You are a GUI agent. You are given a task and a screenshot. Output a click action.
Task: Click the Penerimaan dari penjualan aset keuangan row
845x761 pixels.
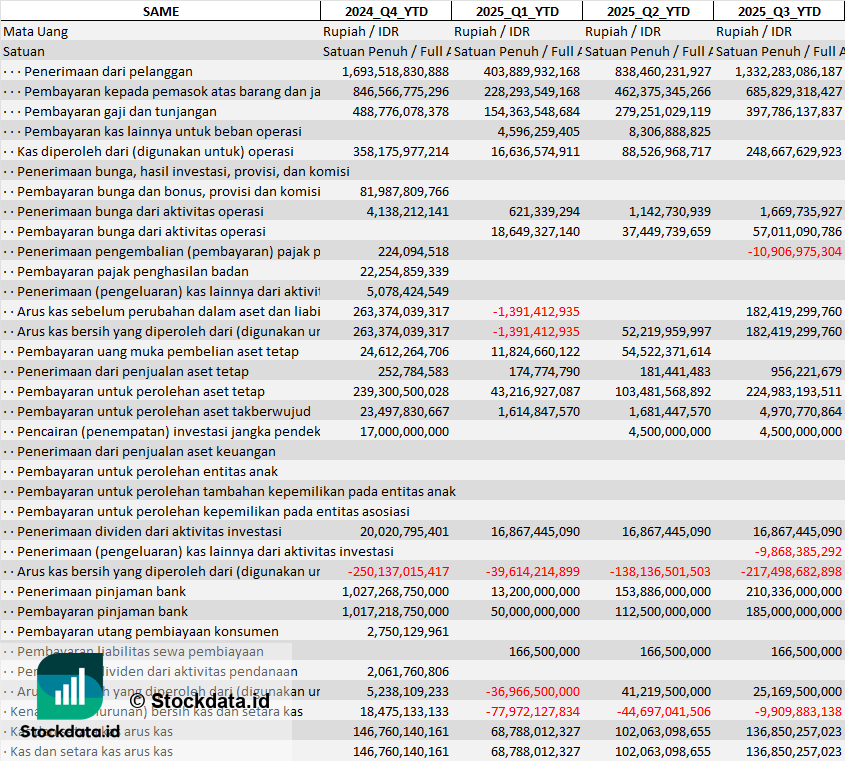(146, 451)
